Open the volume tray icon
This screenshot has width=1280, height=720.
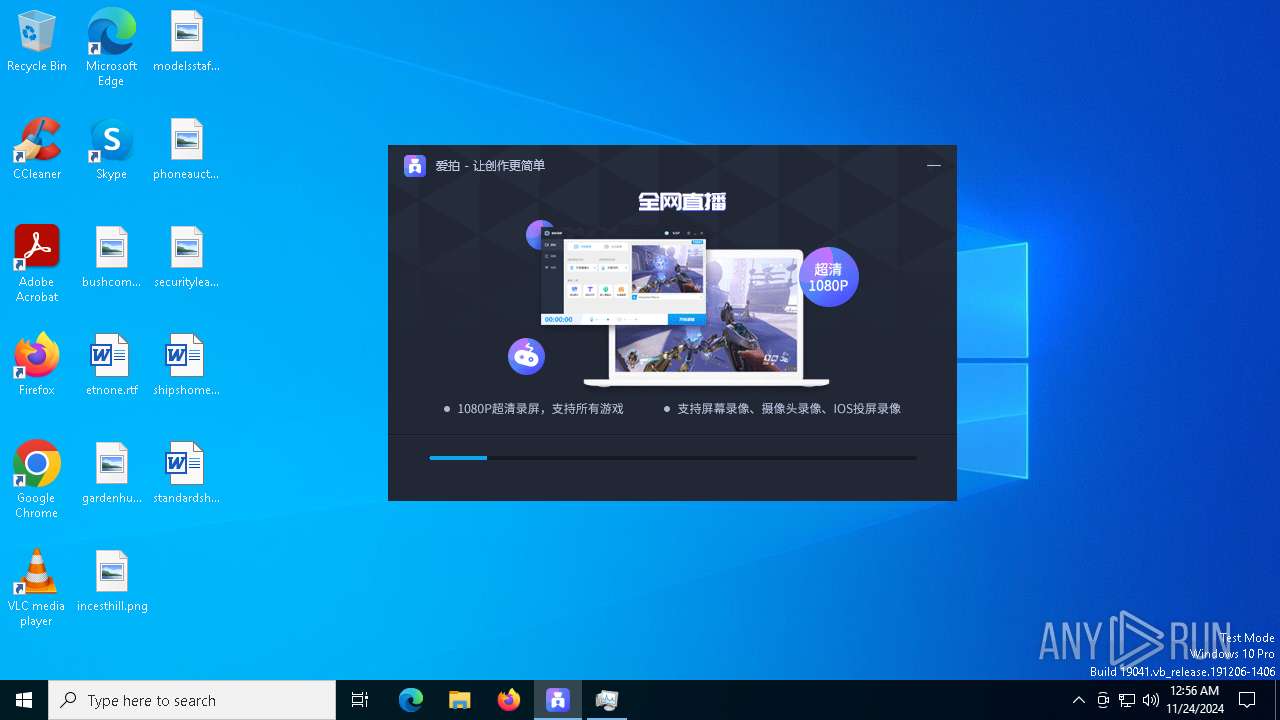(x=1151, y=700)
